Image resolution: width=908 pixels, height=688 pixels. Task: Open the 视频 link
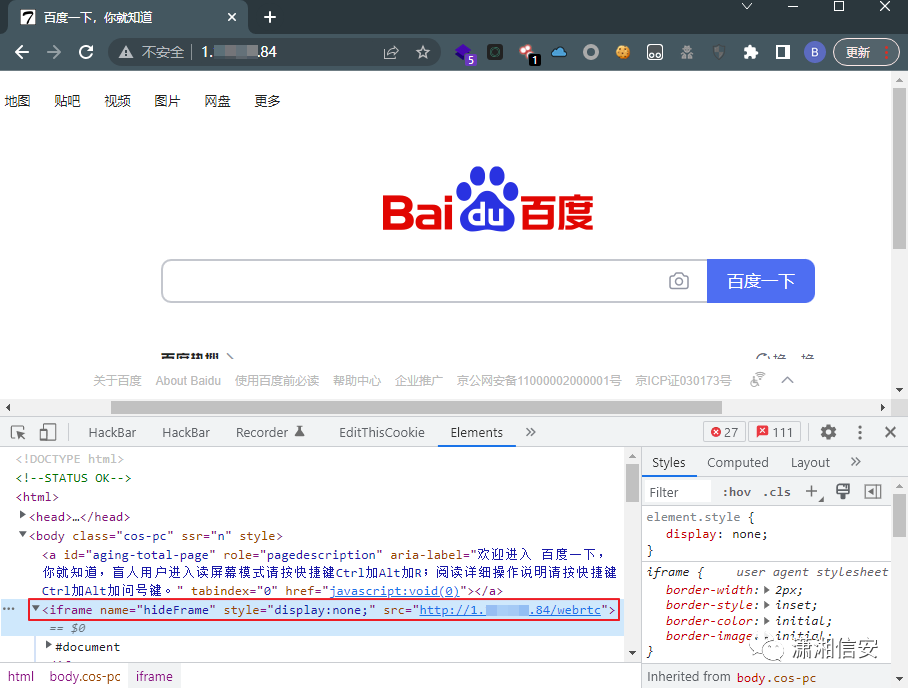117,101
